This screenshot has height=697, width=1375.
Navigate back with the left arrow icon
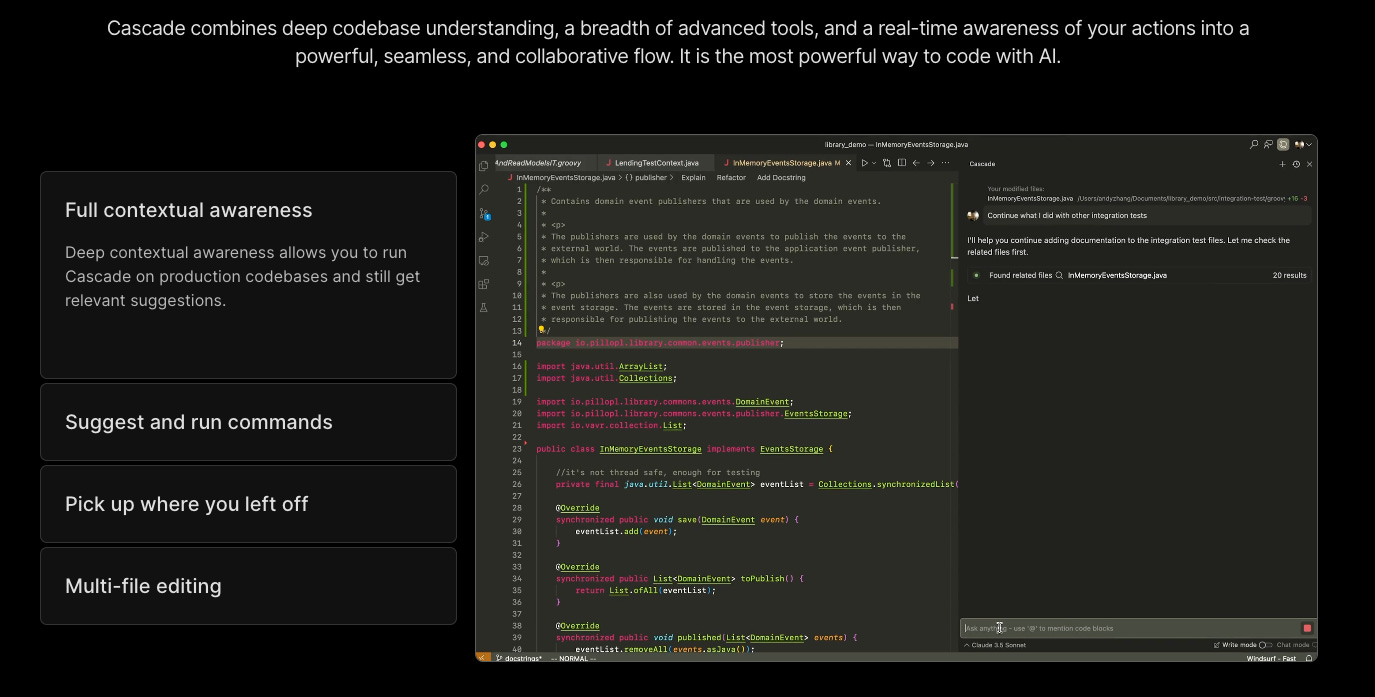[916, 162]
